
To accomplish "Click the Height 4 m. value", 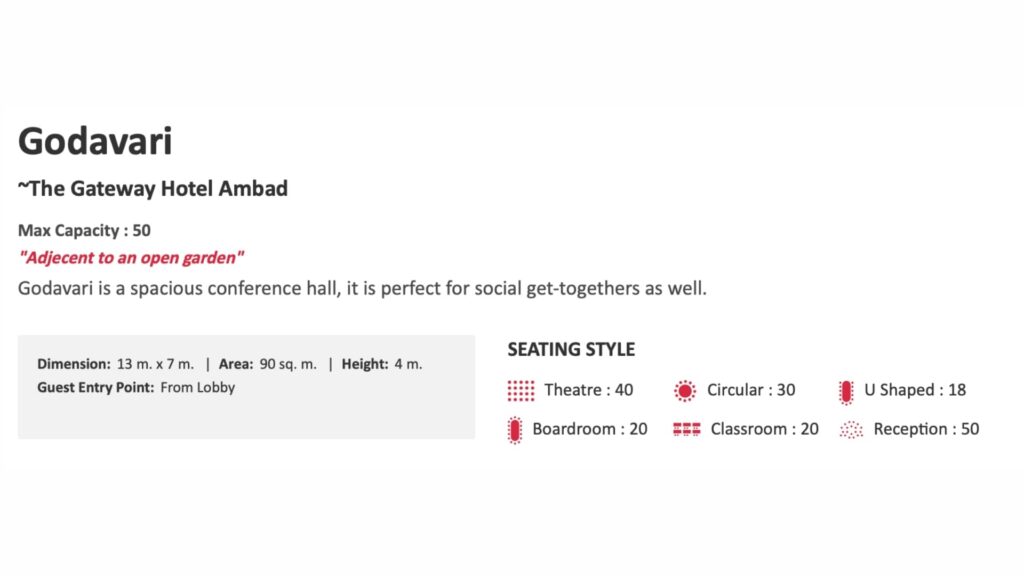I will [x=408, y=364].
